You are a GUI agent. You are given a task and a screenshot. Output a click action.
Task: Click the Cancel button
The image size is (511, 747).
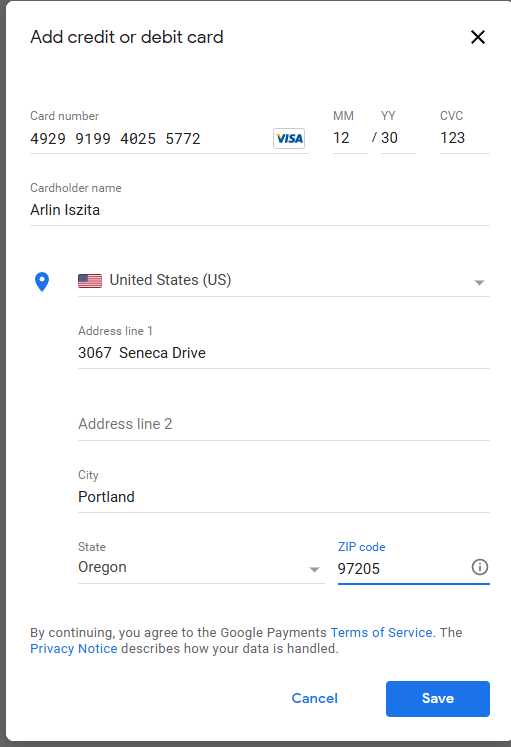click(x=314, y=698)
